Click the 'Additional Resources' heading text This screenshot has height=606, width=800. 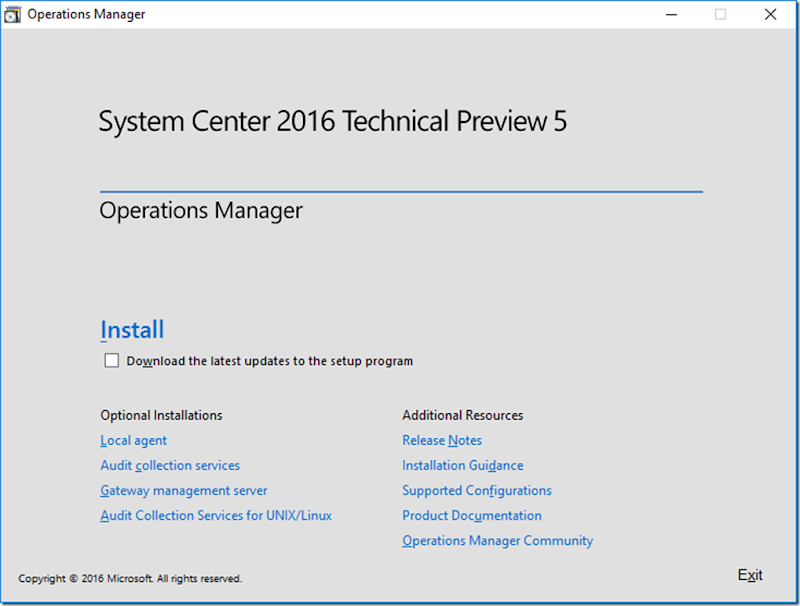[x=463, y=415]
